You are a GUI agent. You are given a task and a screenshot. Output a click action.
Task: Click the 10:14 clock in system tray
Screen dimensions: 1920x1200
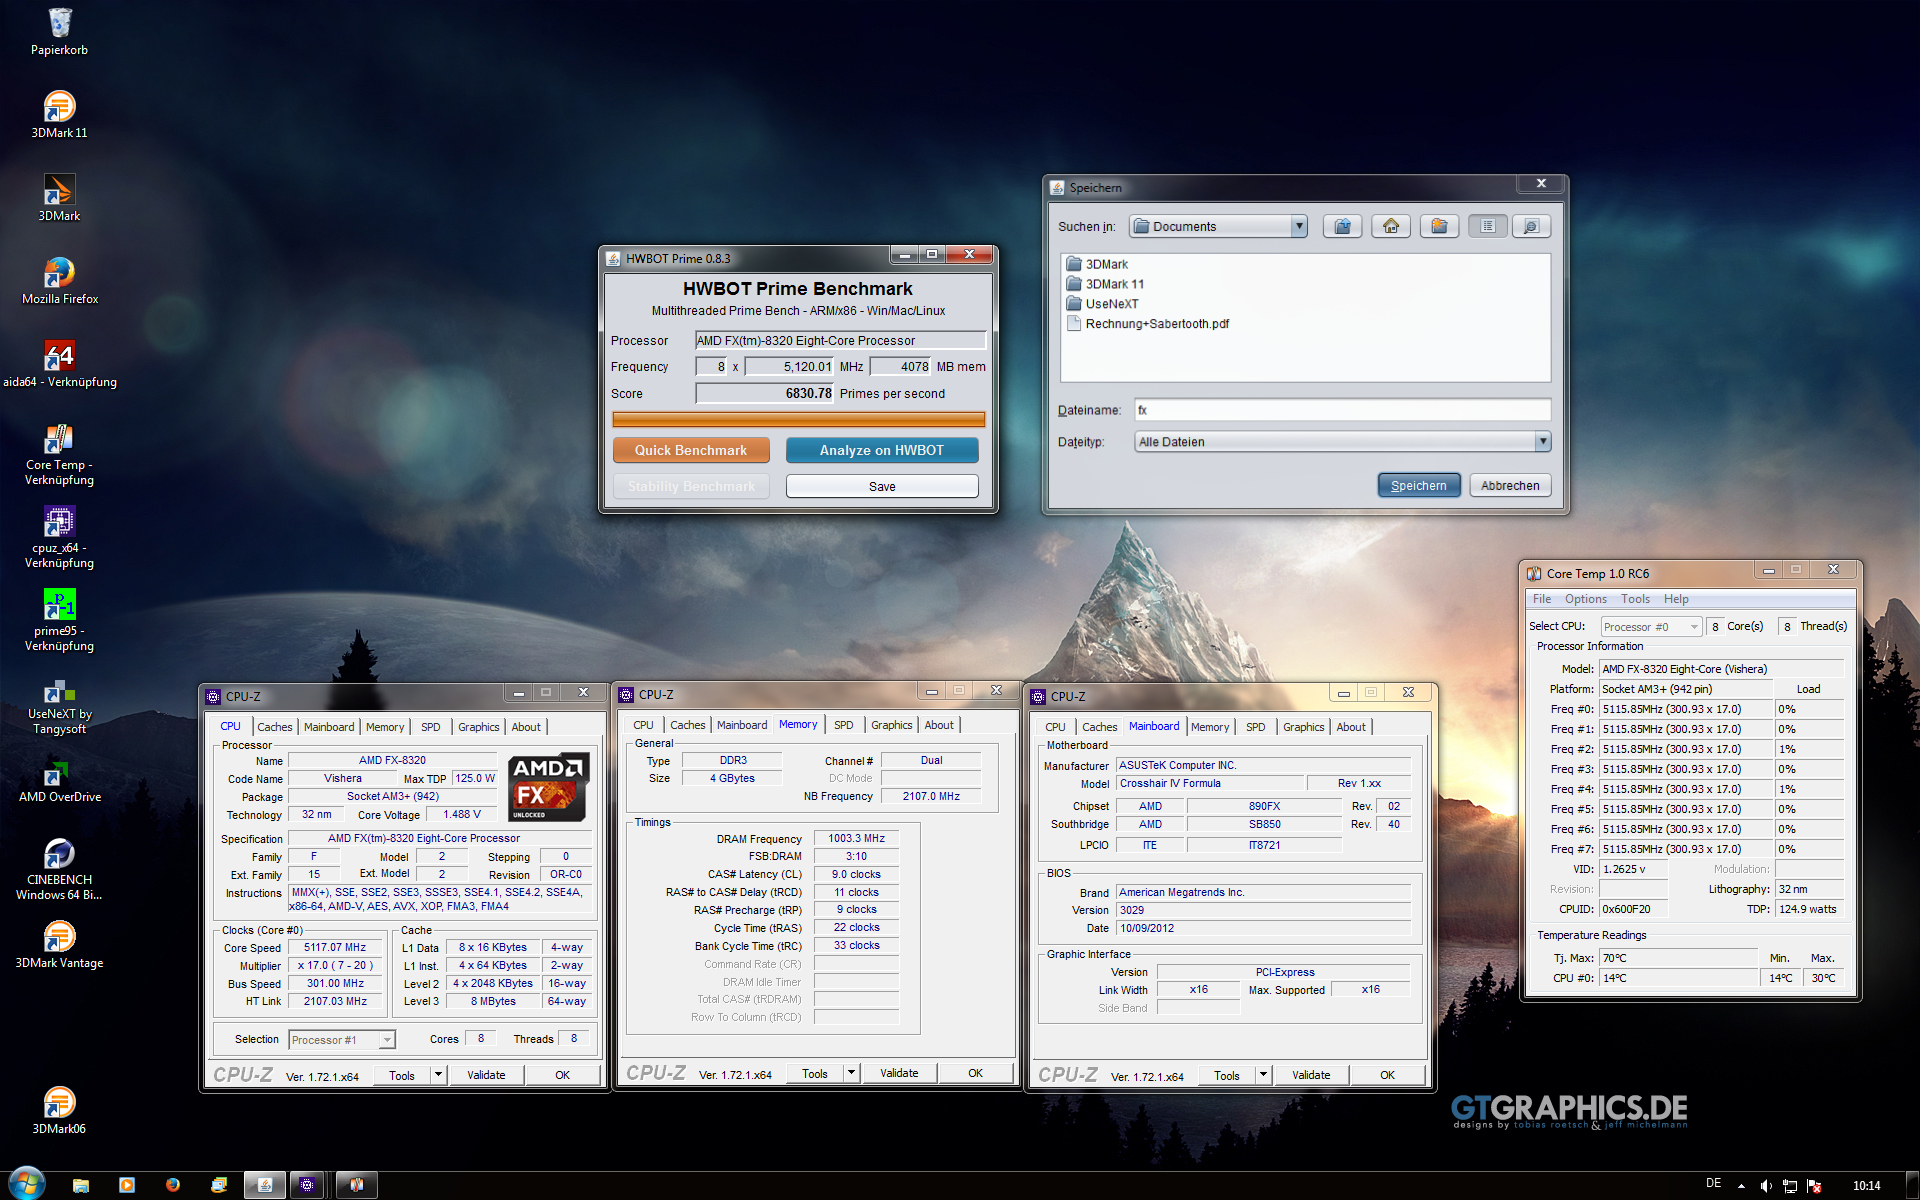(x=1866, y=1186)
